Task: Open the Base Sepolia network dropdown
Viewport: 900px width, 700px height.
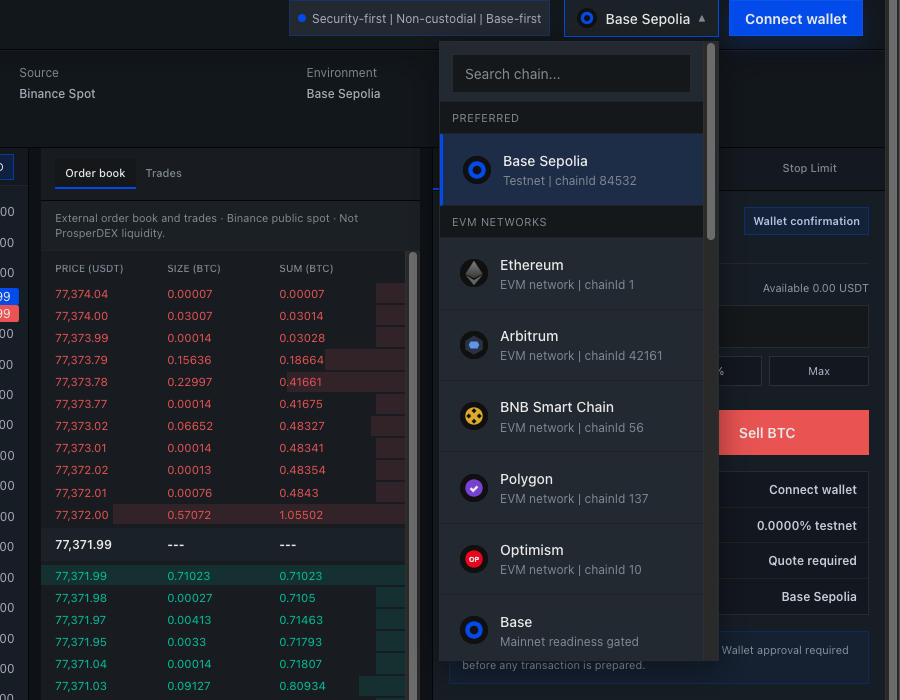Action: tap(641, 18)
